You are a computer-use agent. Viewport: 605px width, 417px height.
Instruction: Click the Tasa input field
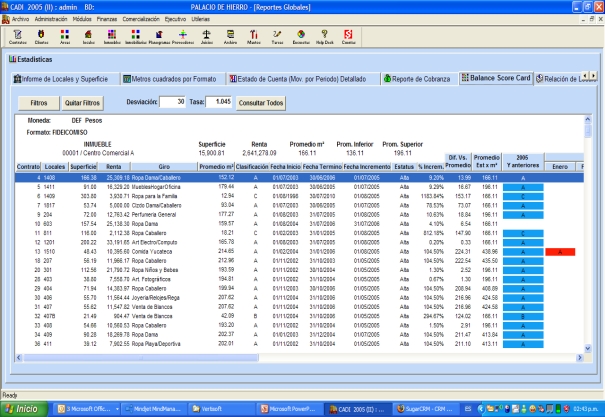tap(220, 102)
